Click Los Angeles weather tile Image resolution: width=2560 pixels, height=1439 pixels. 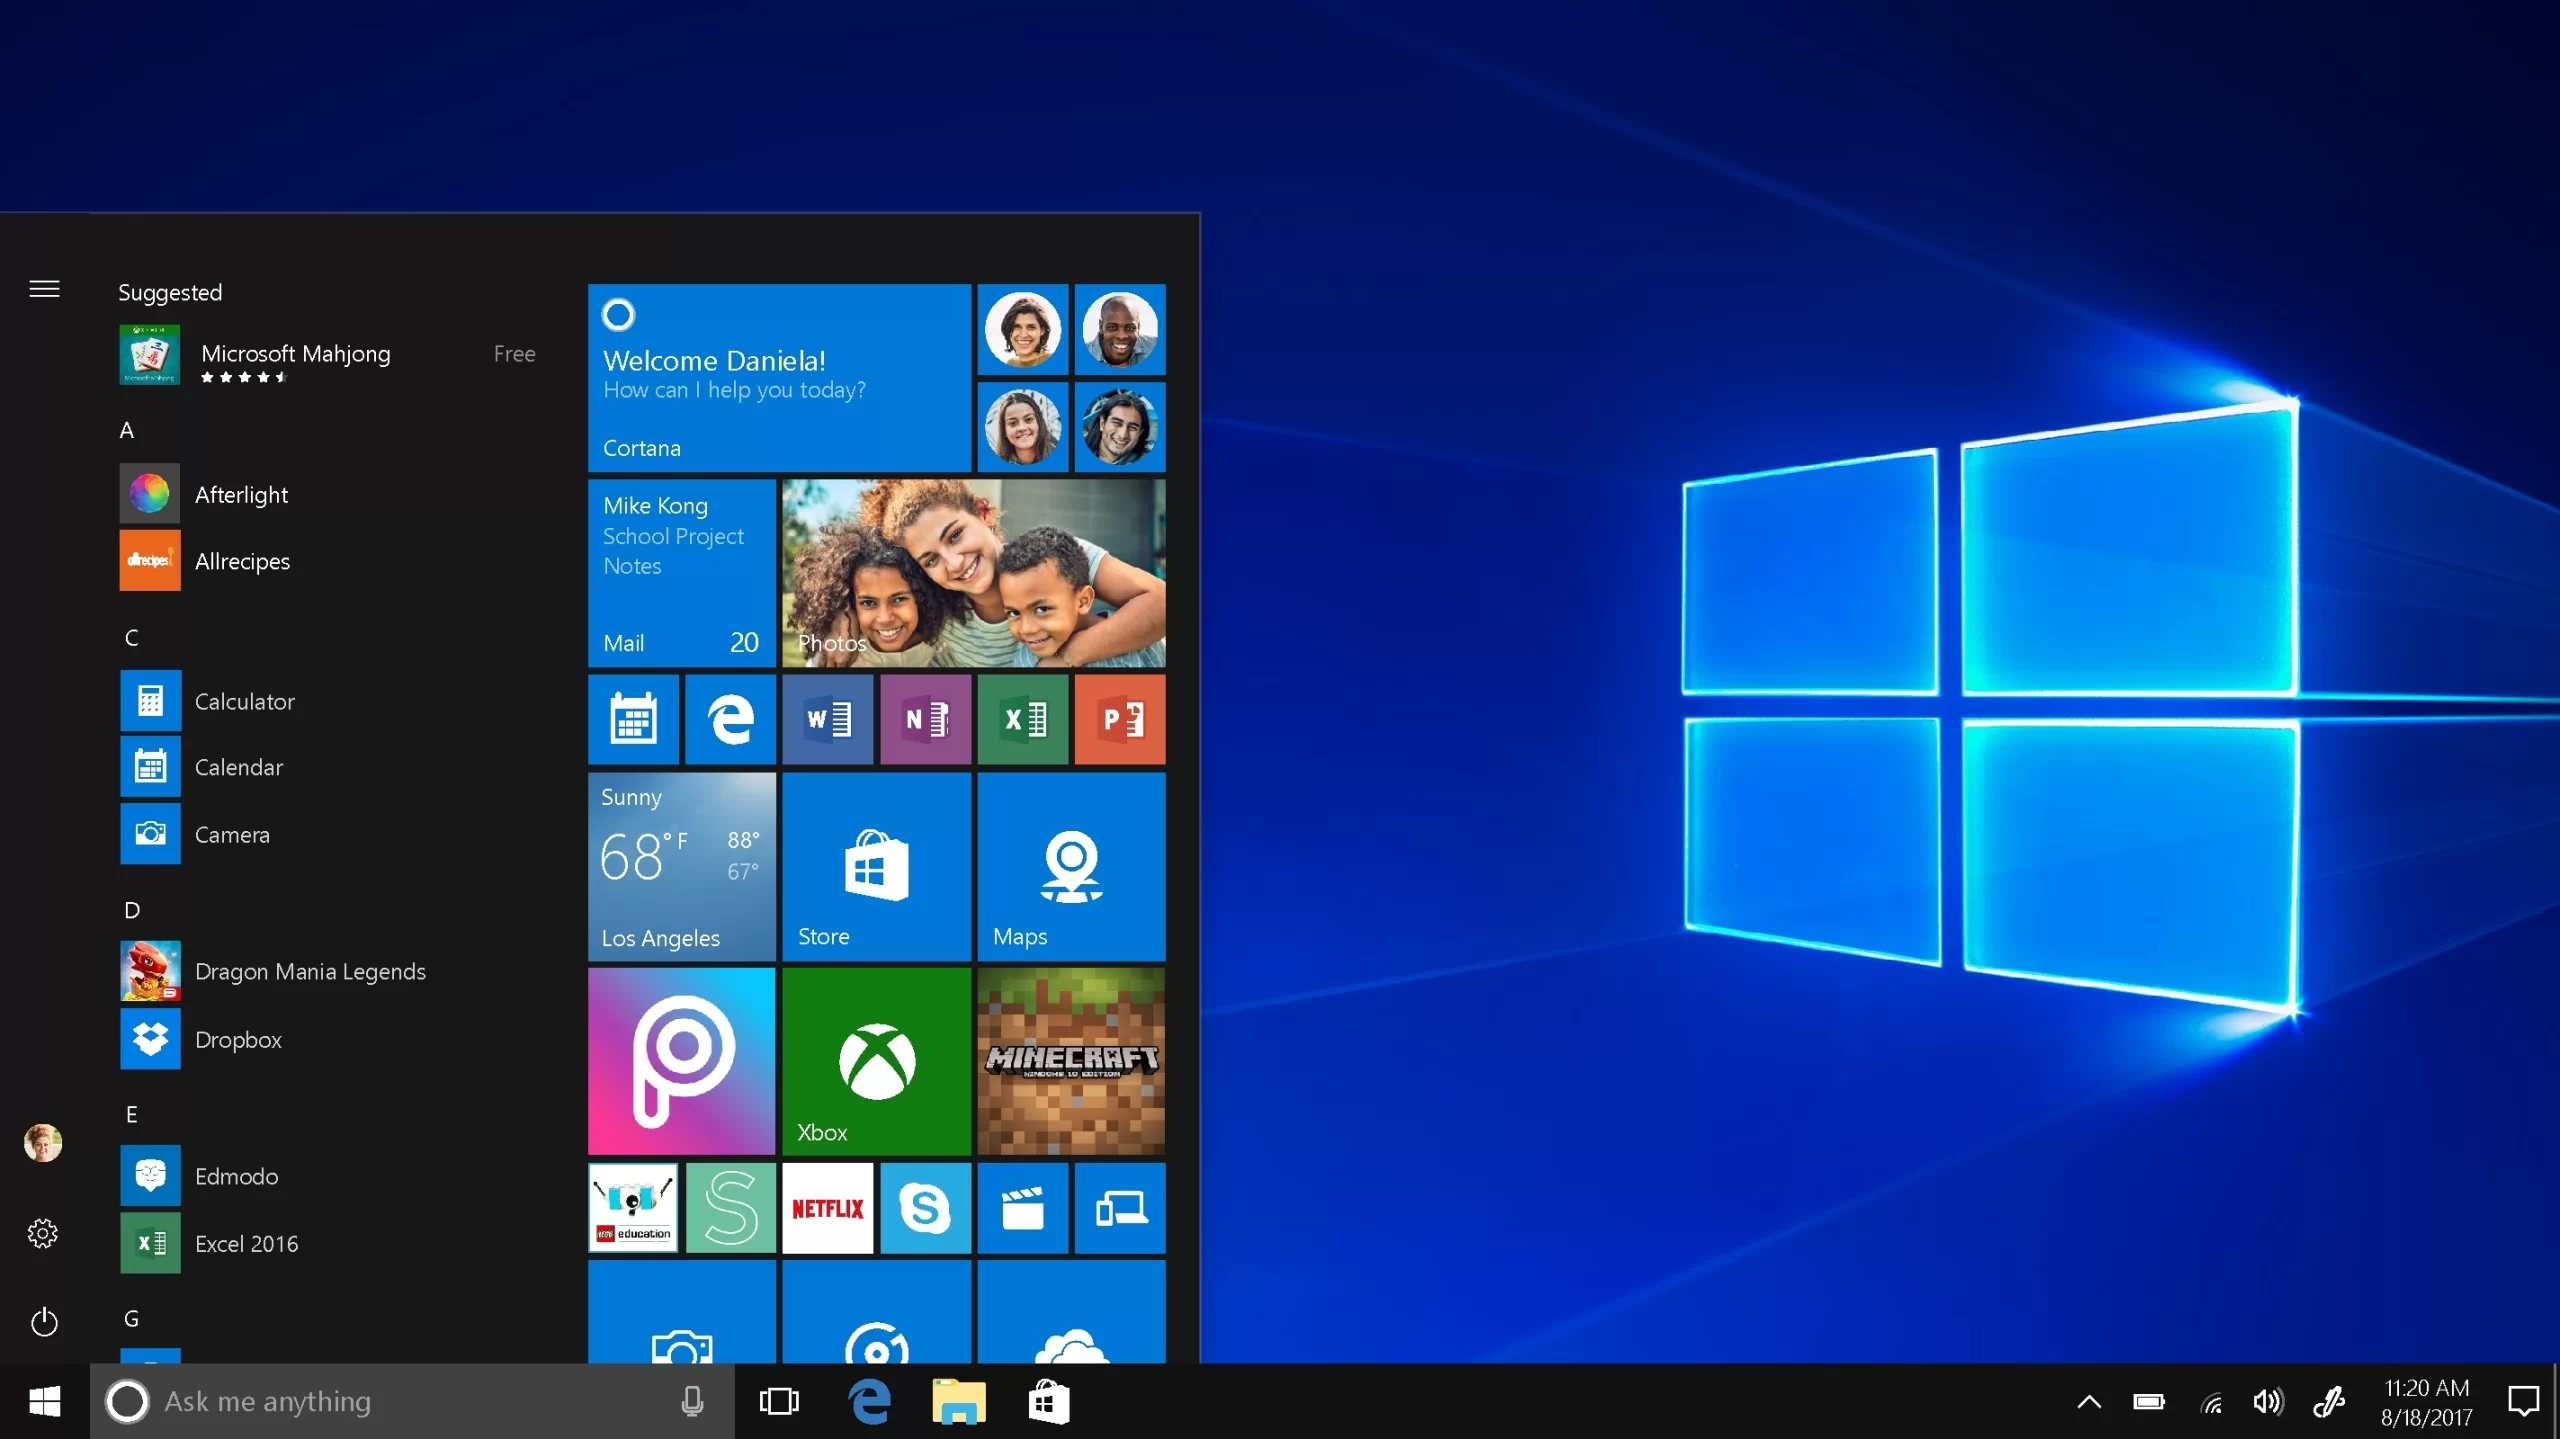click(682, 867)
